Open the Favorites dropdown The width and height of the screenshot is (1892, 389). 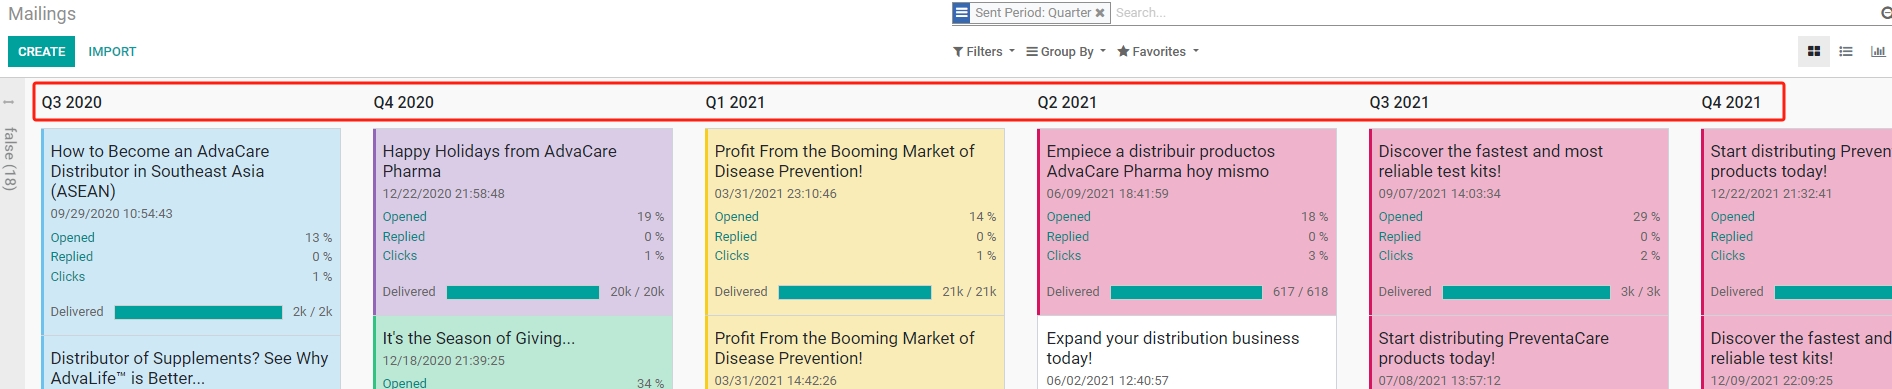[1158, 51]
